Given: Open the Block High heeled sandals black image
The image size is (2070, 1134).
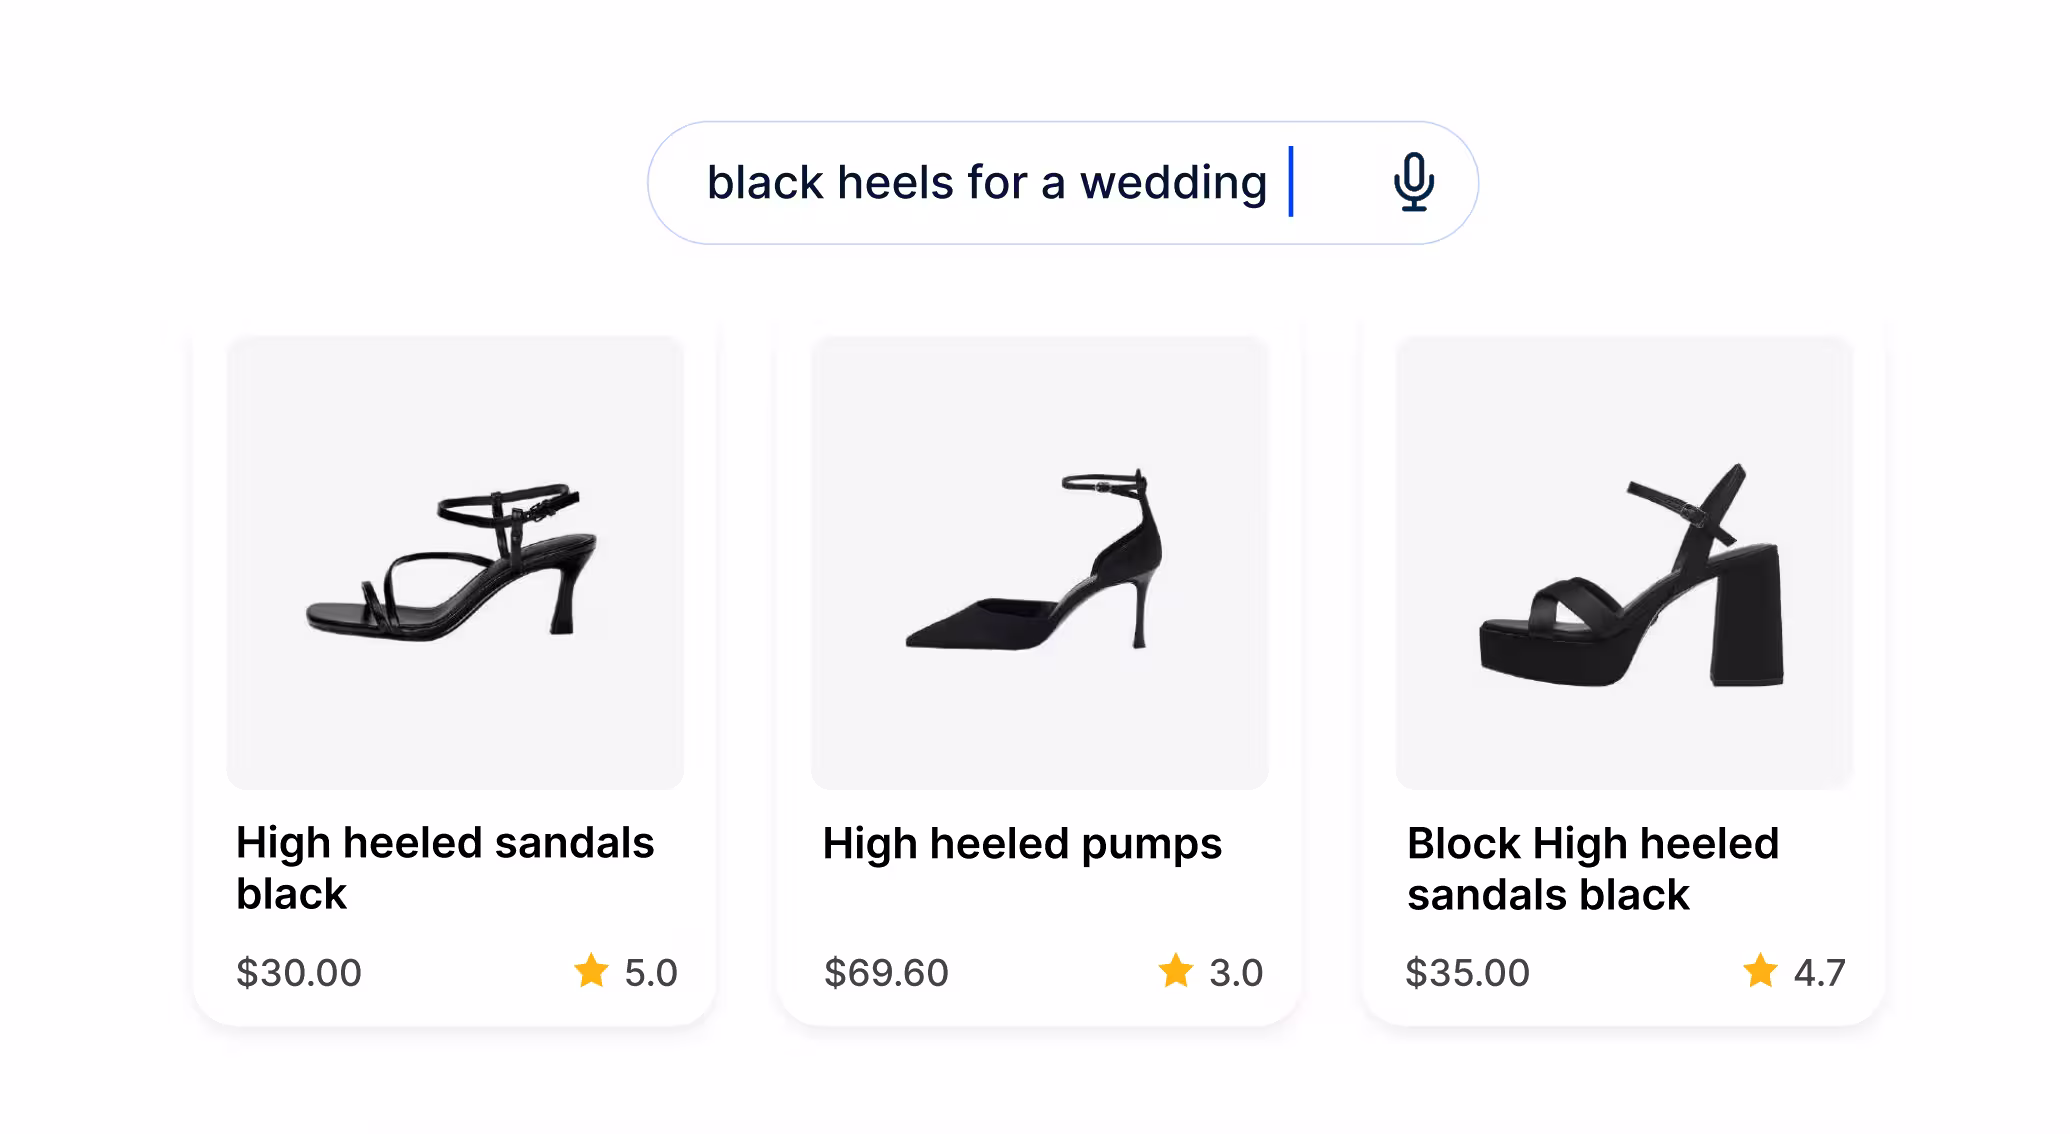Looking at the screenshot, I should pos(1622,565).
